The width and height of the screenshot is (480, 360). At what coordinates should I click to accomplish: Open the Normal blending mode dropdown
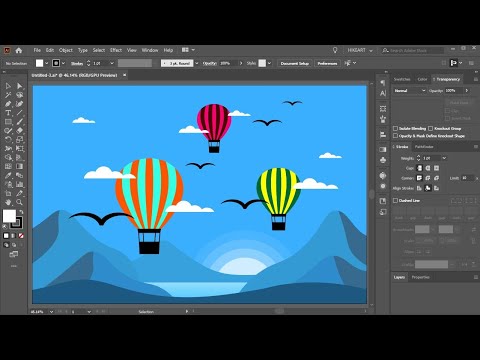(409, 91)
